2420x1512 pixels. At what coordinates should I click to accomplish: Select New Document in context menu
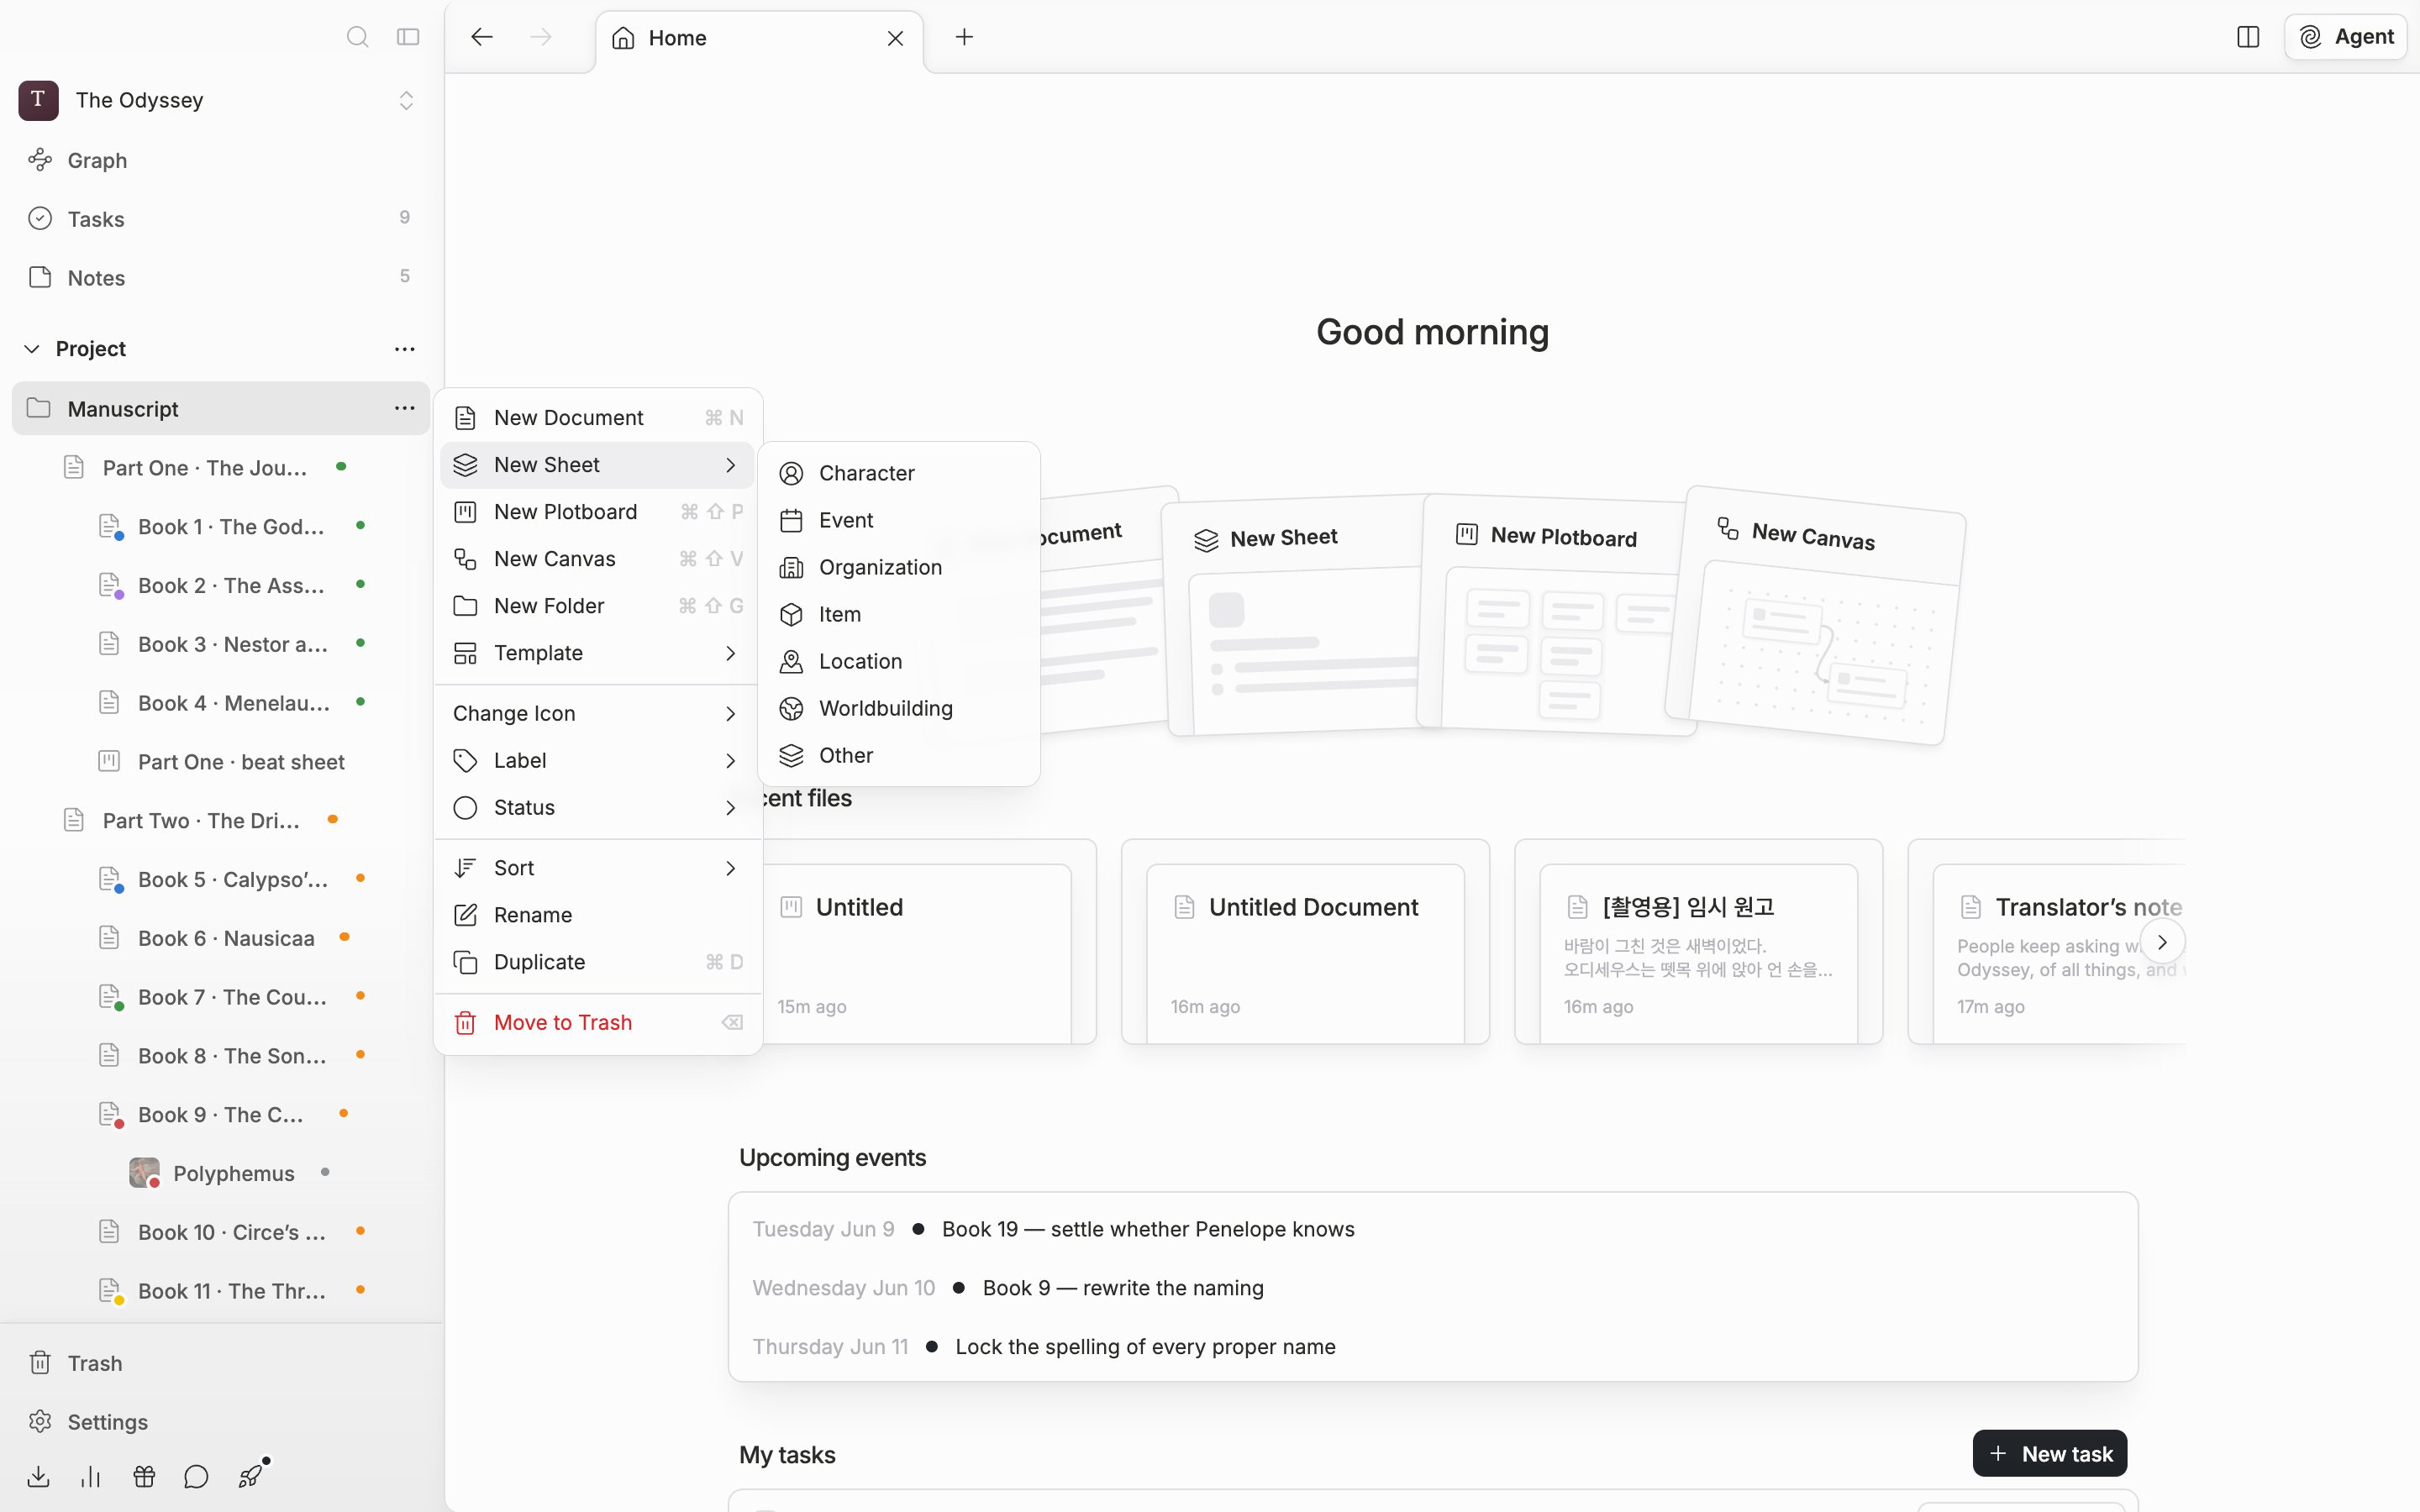click(x=597, y=417)
